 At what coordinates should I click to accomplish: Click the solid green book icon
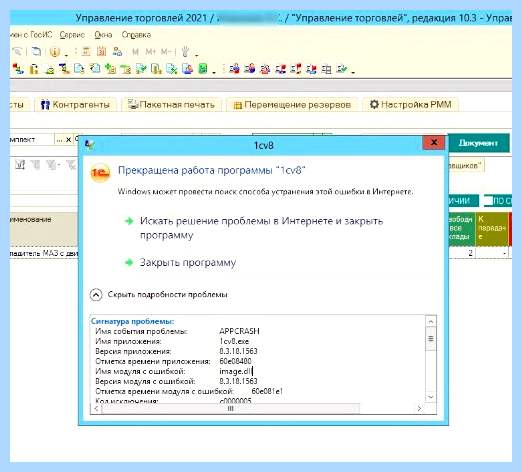click(203, 69)
